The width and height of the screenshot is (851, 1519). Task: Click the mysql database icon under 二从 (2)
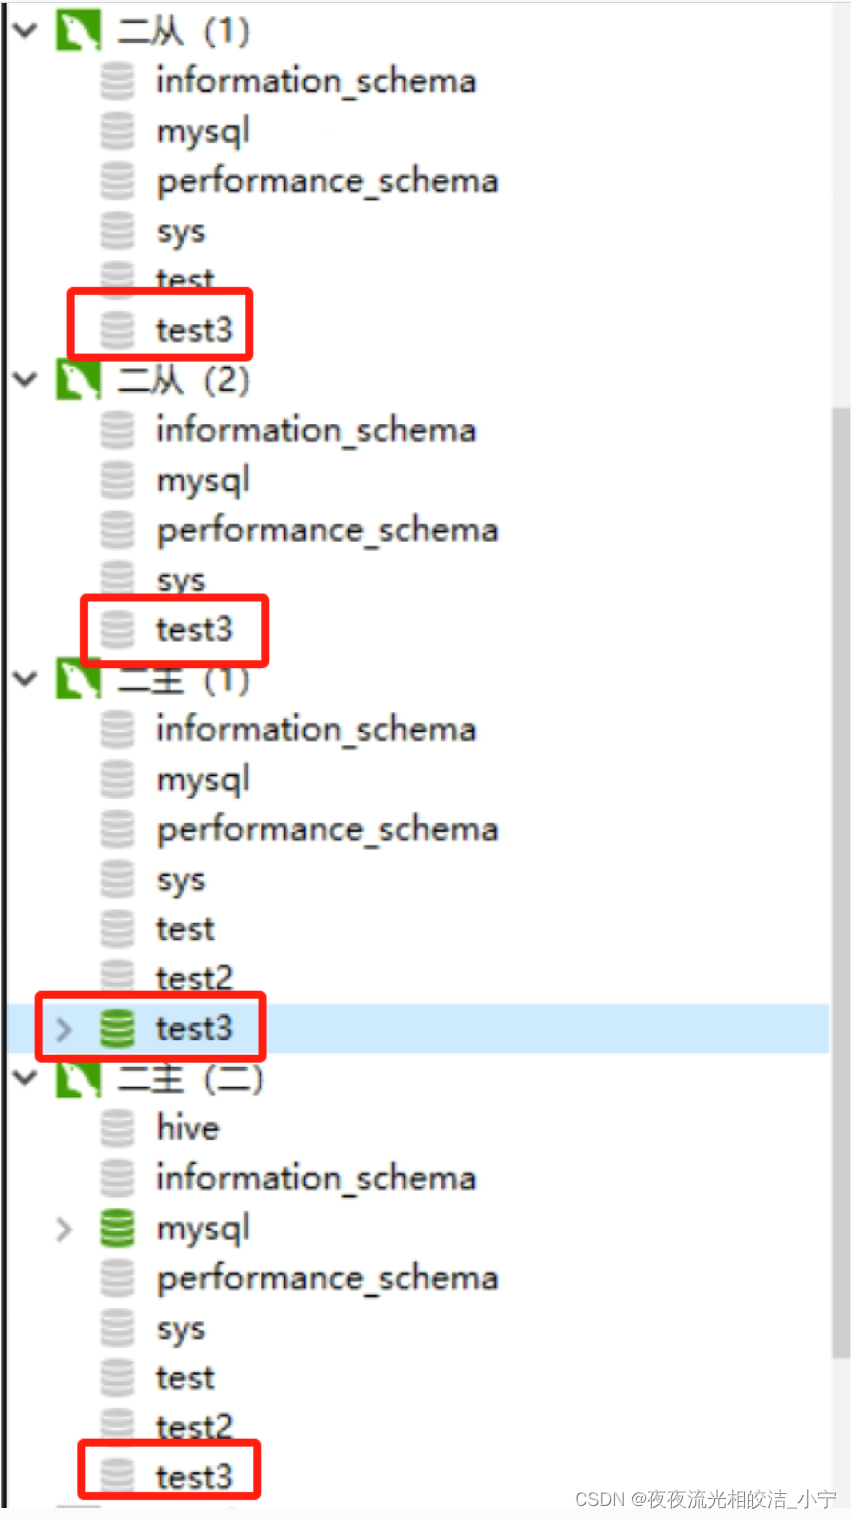point(117,479)
